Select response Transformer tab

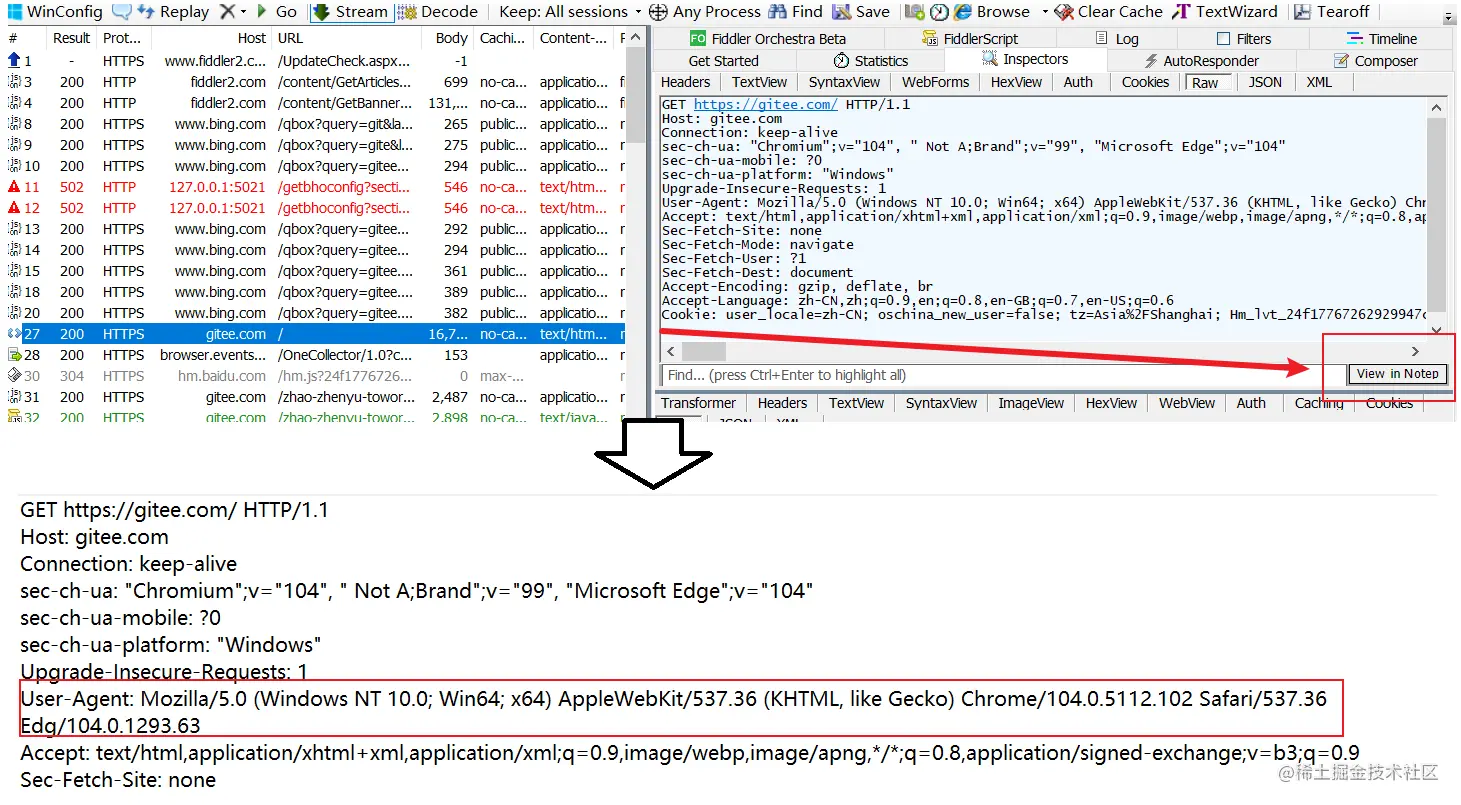coord(698,403)
